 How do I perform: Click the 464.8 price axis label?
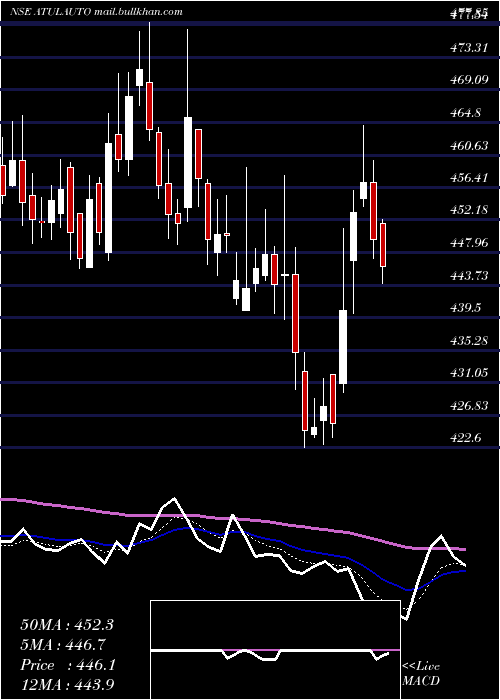466,112
